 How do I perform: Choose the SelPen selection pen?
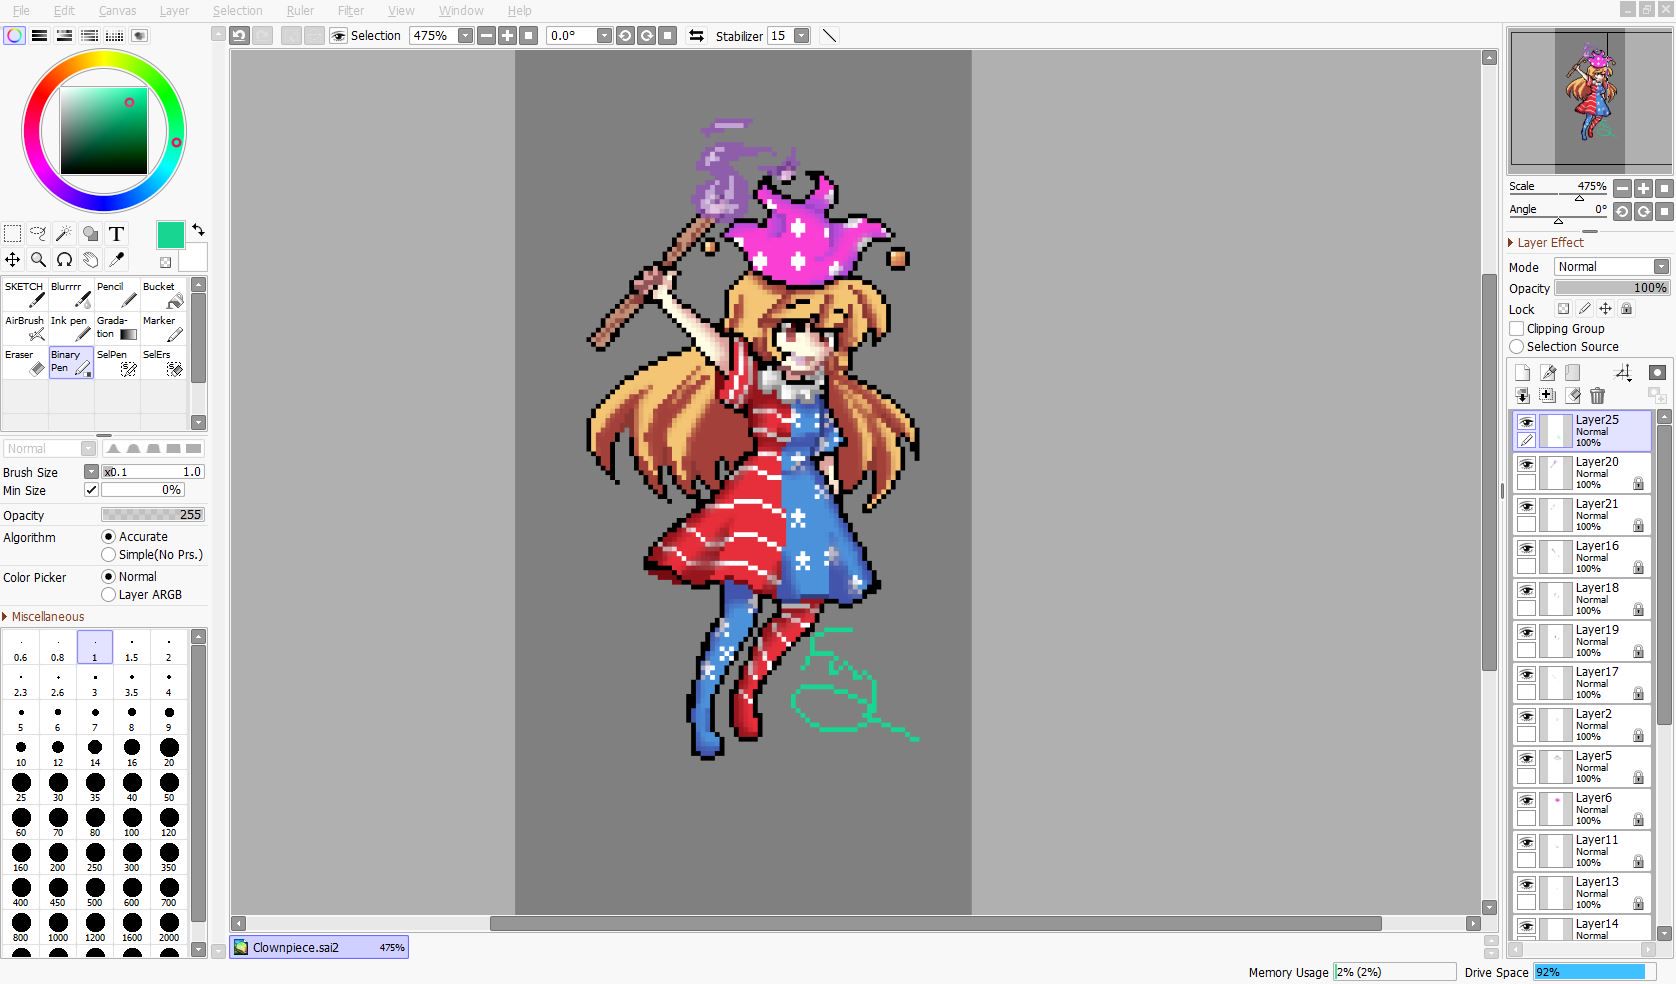tap(117, 363)
